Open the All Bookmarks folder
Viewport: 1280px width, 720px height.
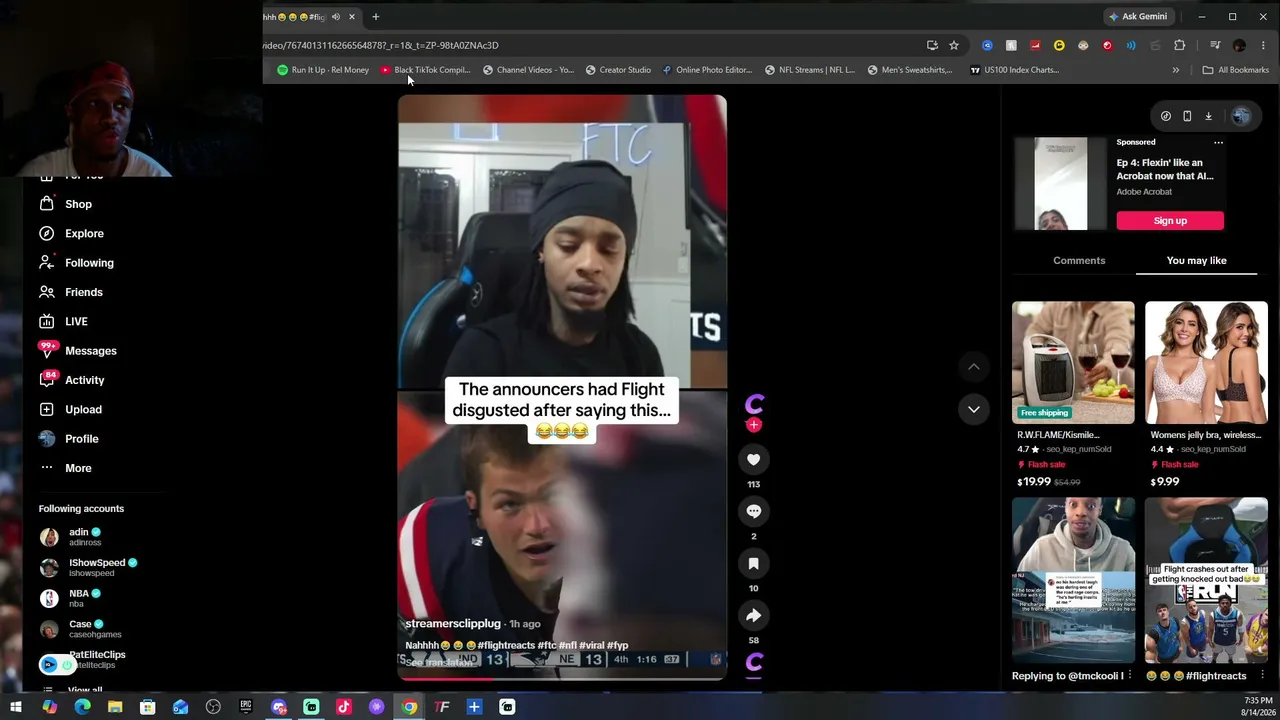point(1236,70)
